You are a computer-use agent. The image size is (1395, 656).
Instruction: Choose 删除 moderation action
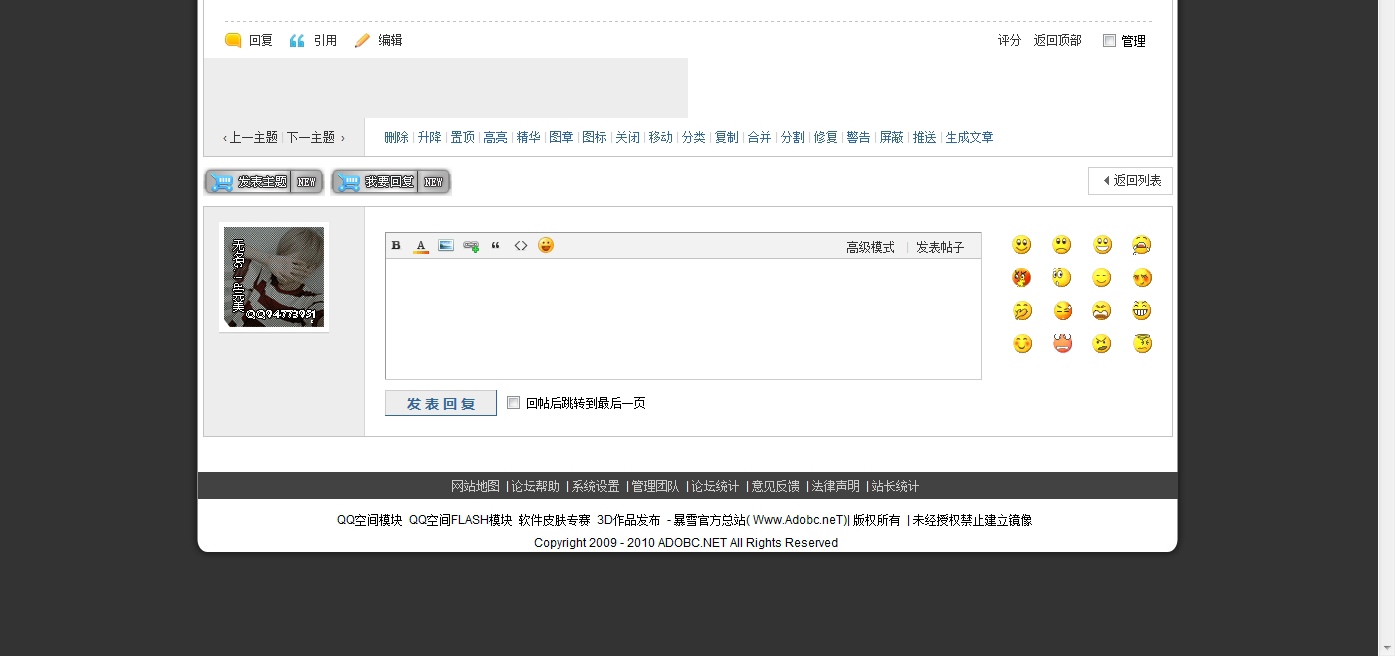pyautogui.click(x=396, y=138)
